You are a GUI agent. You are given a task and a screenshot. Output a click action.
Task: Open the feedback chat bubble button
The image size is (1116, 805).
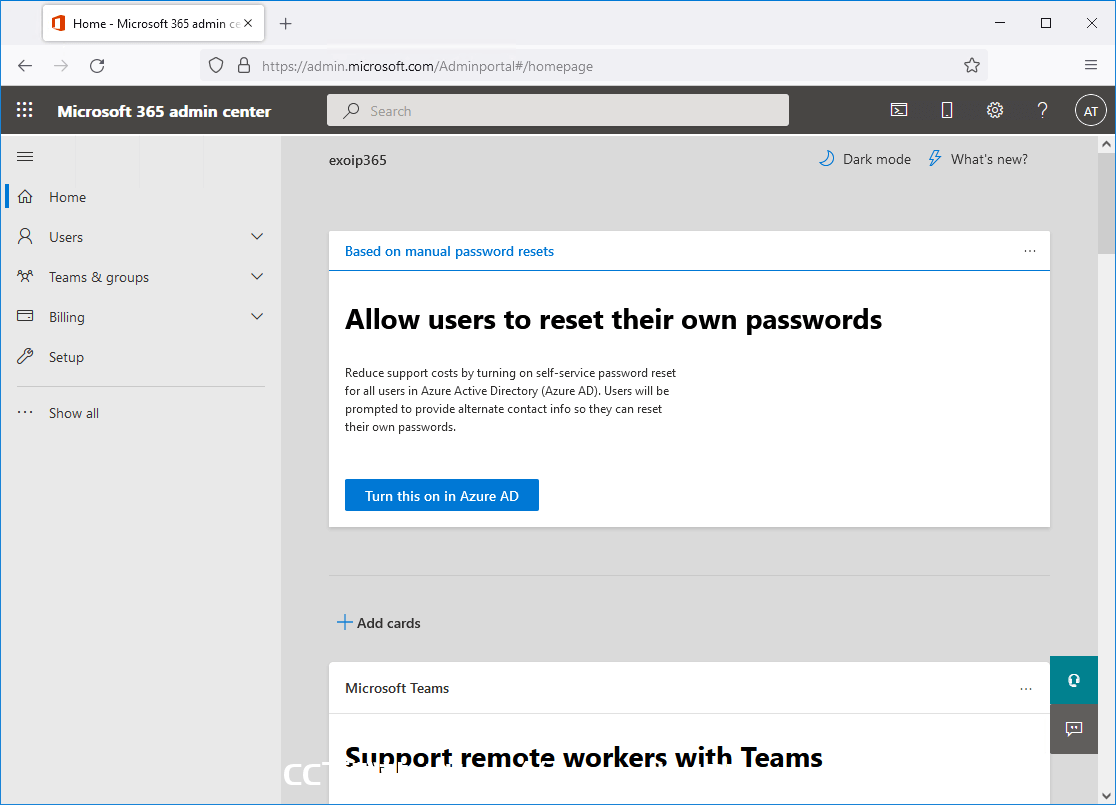click(x=1074, y=729)
